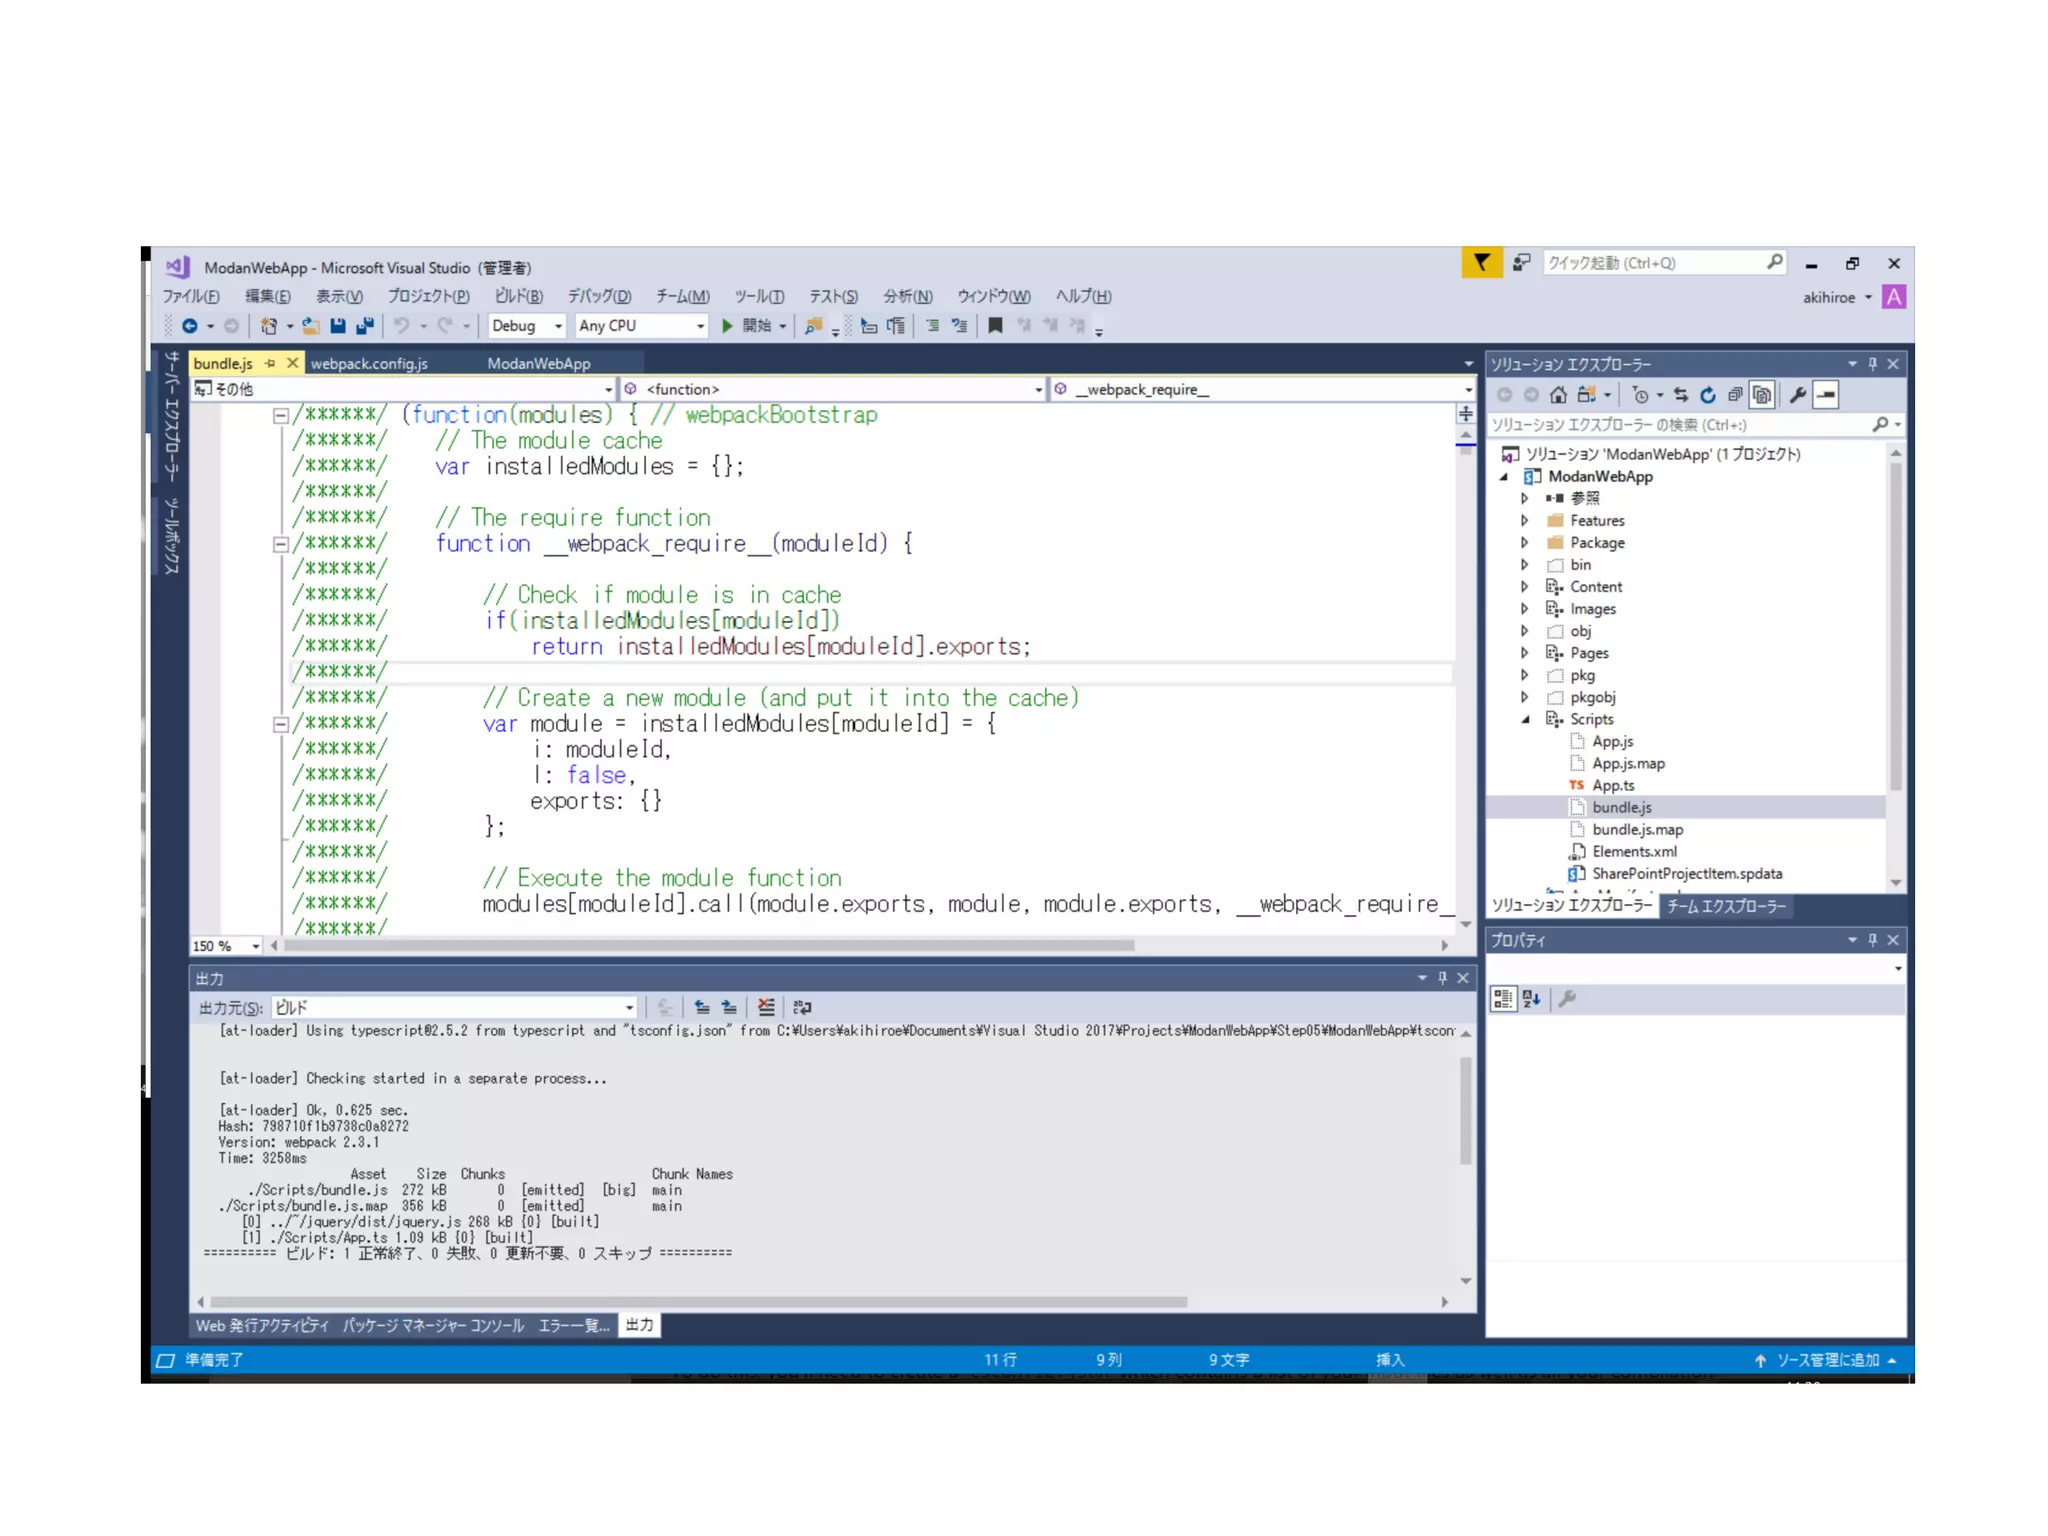
Task: Click Clear All icon in Output panel
Action: (766, 1007)
